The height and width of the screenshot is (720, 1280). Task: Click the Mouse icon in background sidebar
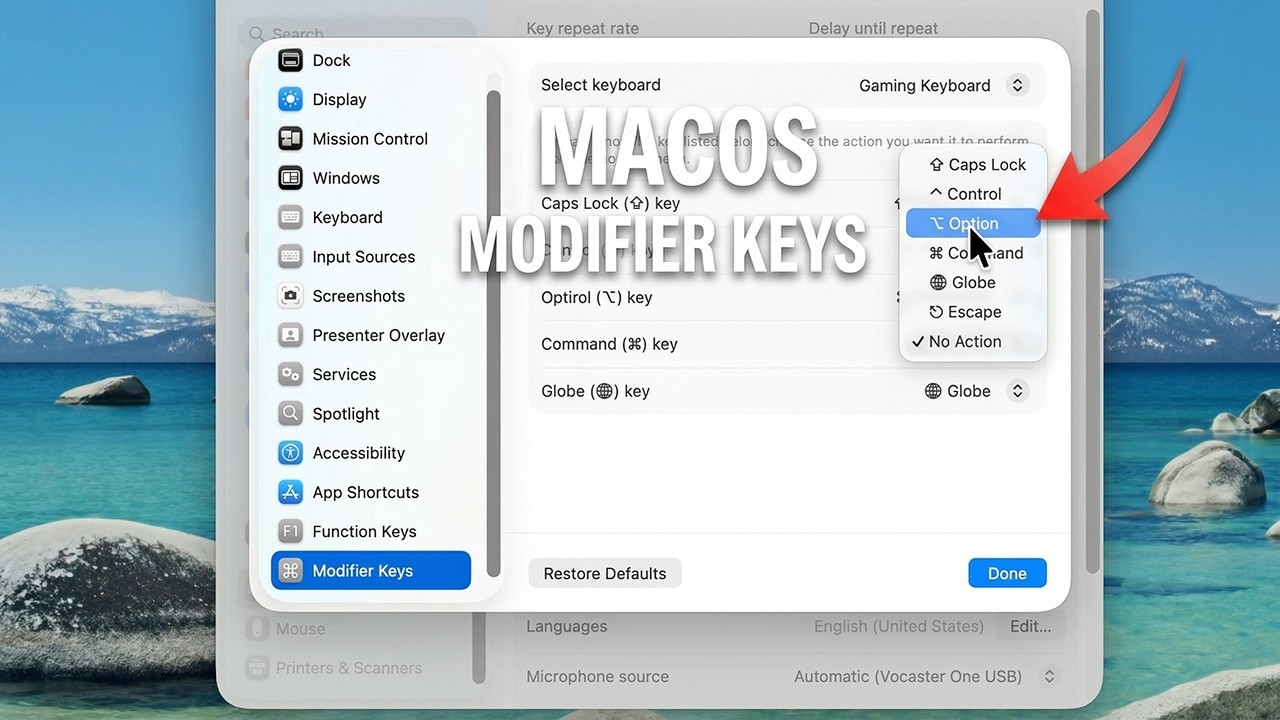(x=258, y=629)
